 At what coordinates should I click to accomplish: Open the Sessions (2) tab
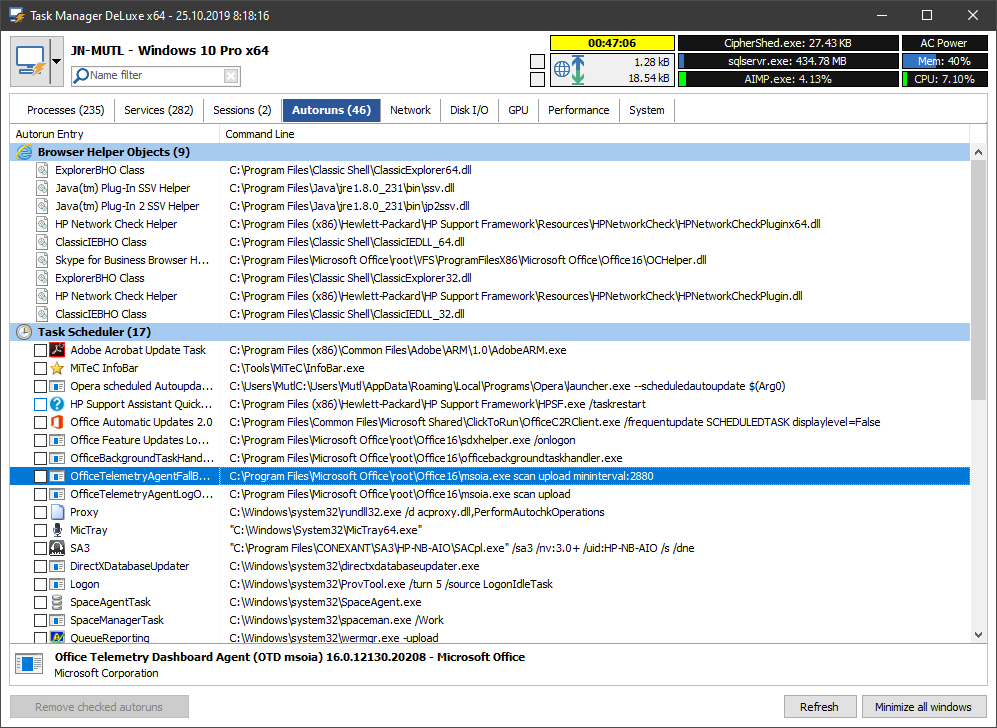(242, 110)
